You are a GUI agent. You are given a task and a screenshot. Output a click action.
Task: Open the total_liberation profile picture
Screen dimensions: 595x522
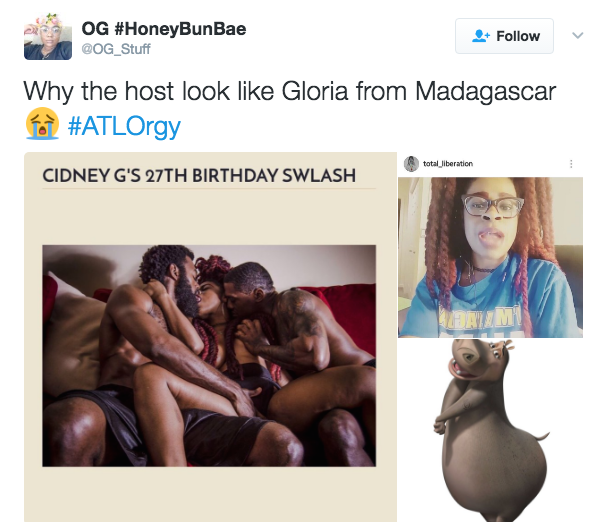tap(411, 164)
